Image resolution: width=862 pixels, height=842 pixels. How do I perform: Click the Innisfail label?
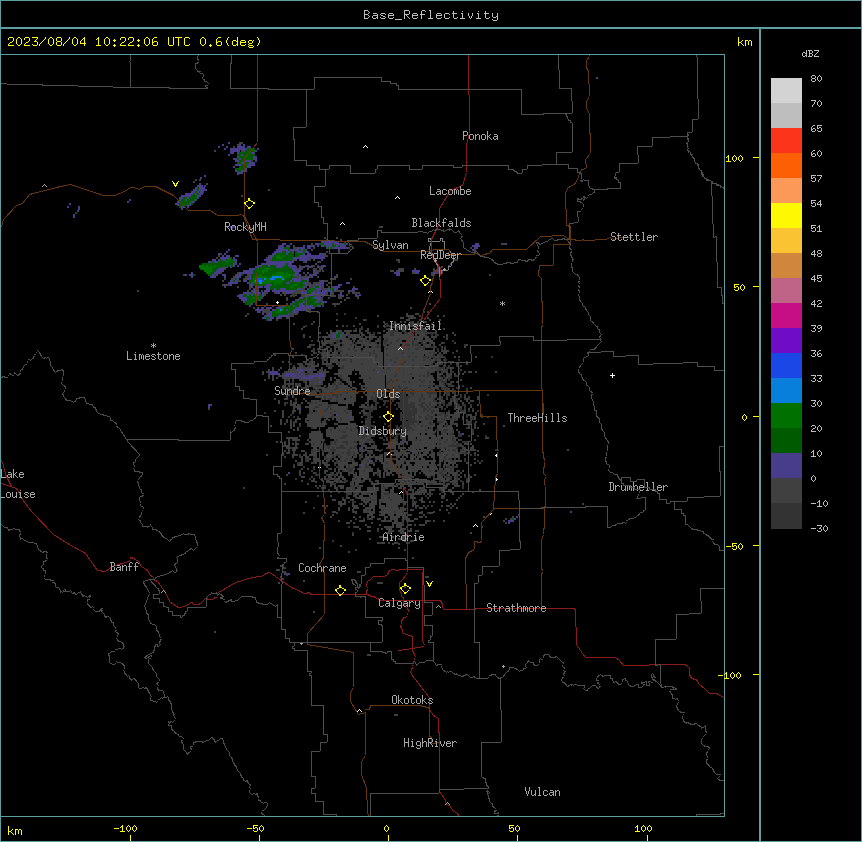415,326
